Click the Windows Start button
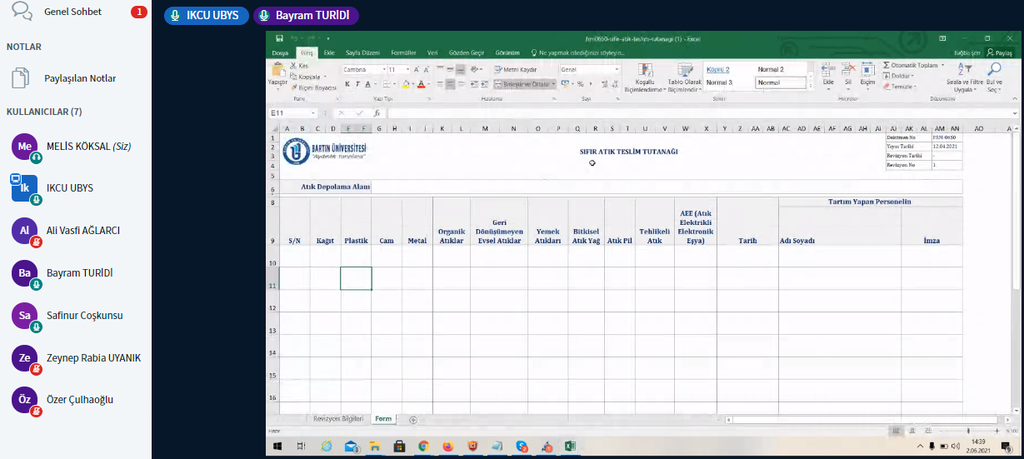 pyautogui.click(x=278, y=447)
